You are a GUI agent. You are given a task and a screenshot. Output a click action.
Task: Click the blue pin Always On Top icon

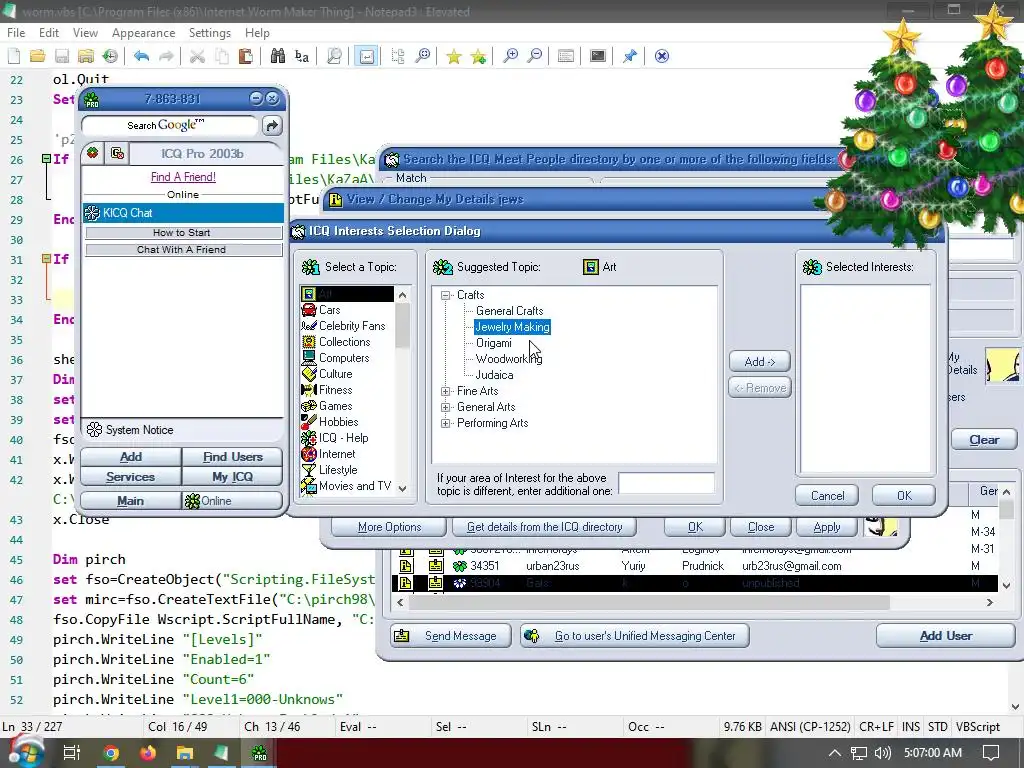[630, 56]
